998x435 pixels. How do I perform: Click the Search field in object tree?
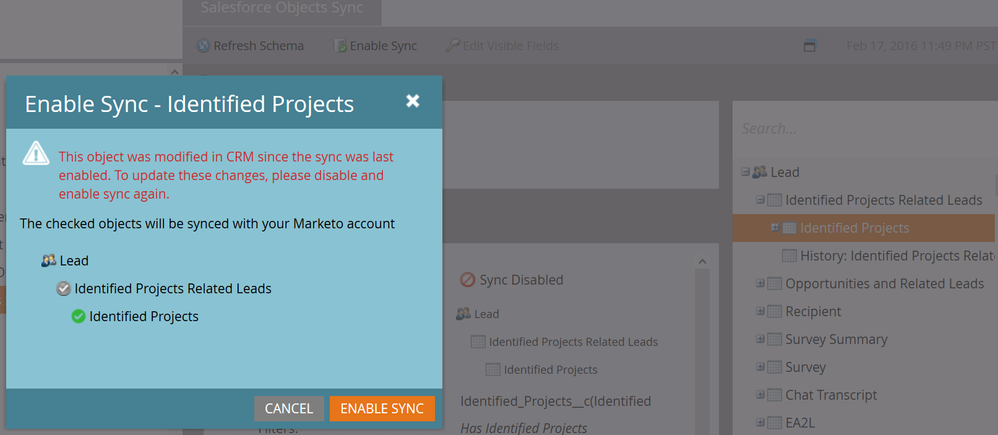point(866,129)
